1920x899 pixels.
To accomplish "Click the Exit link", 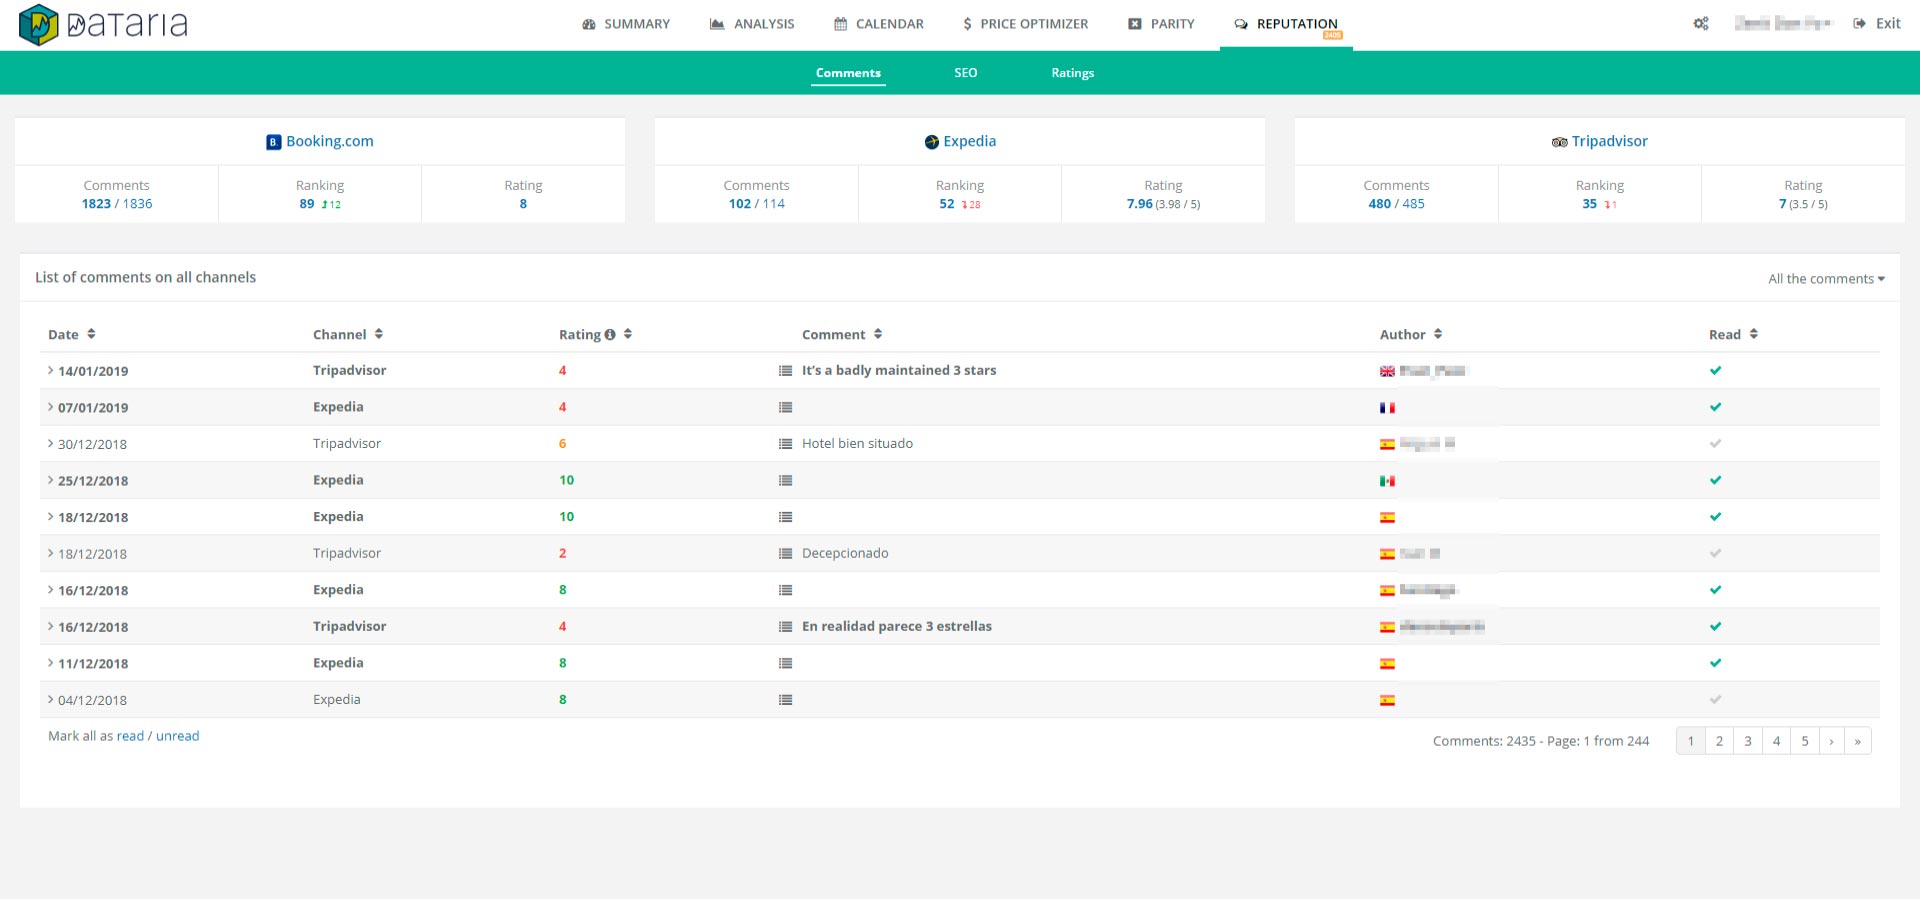I will tap(1877, 23).
